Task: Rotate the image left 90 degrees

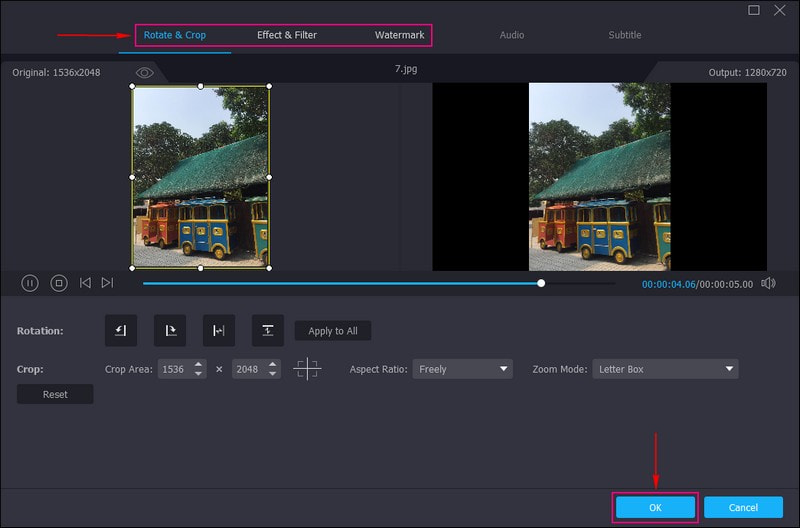Action: click(121, 331)
